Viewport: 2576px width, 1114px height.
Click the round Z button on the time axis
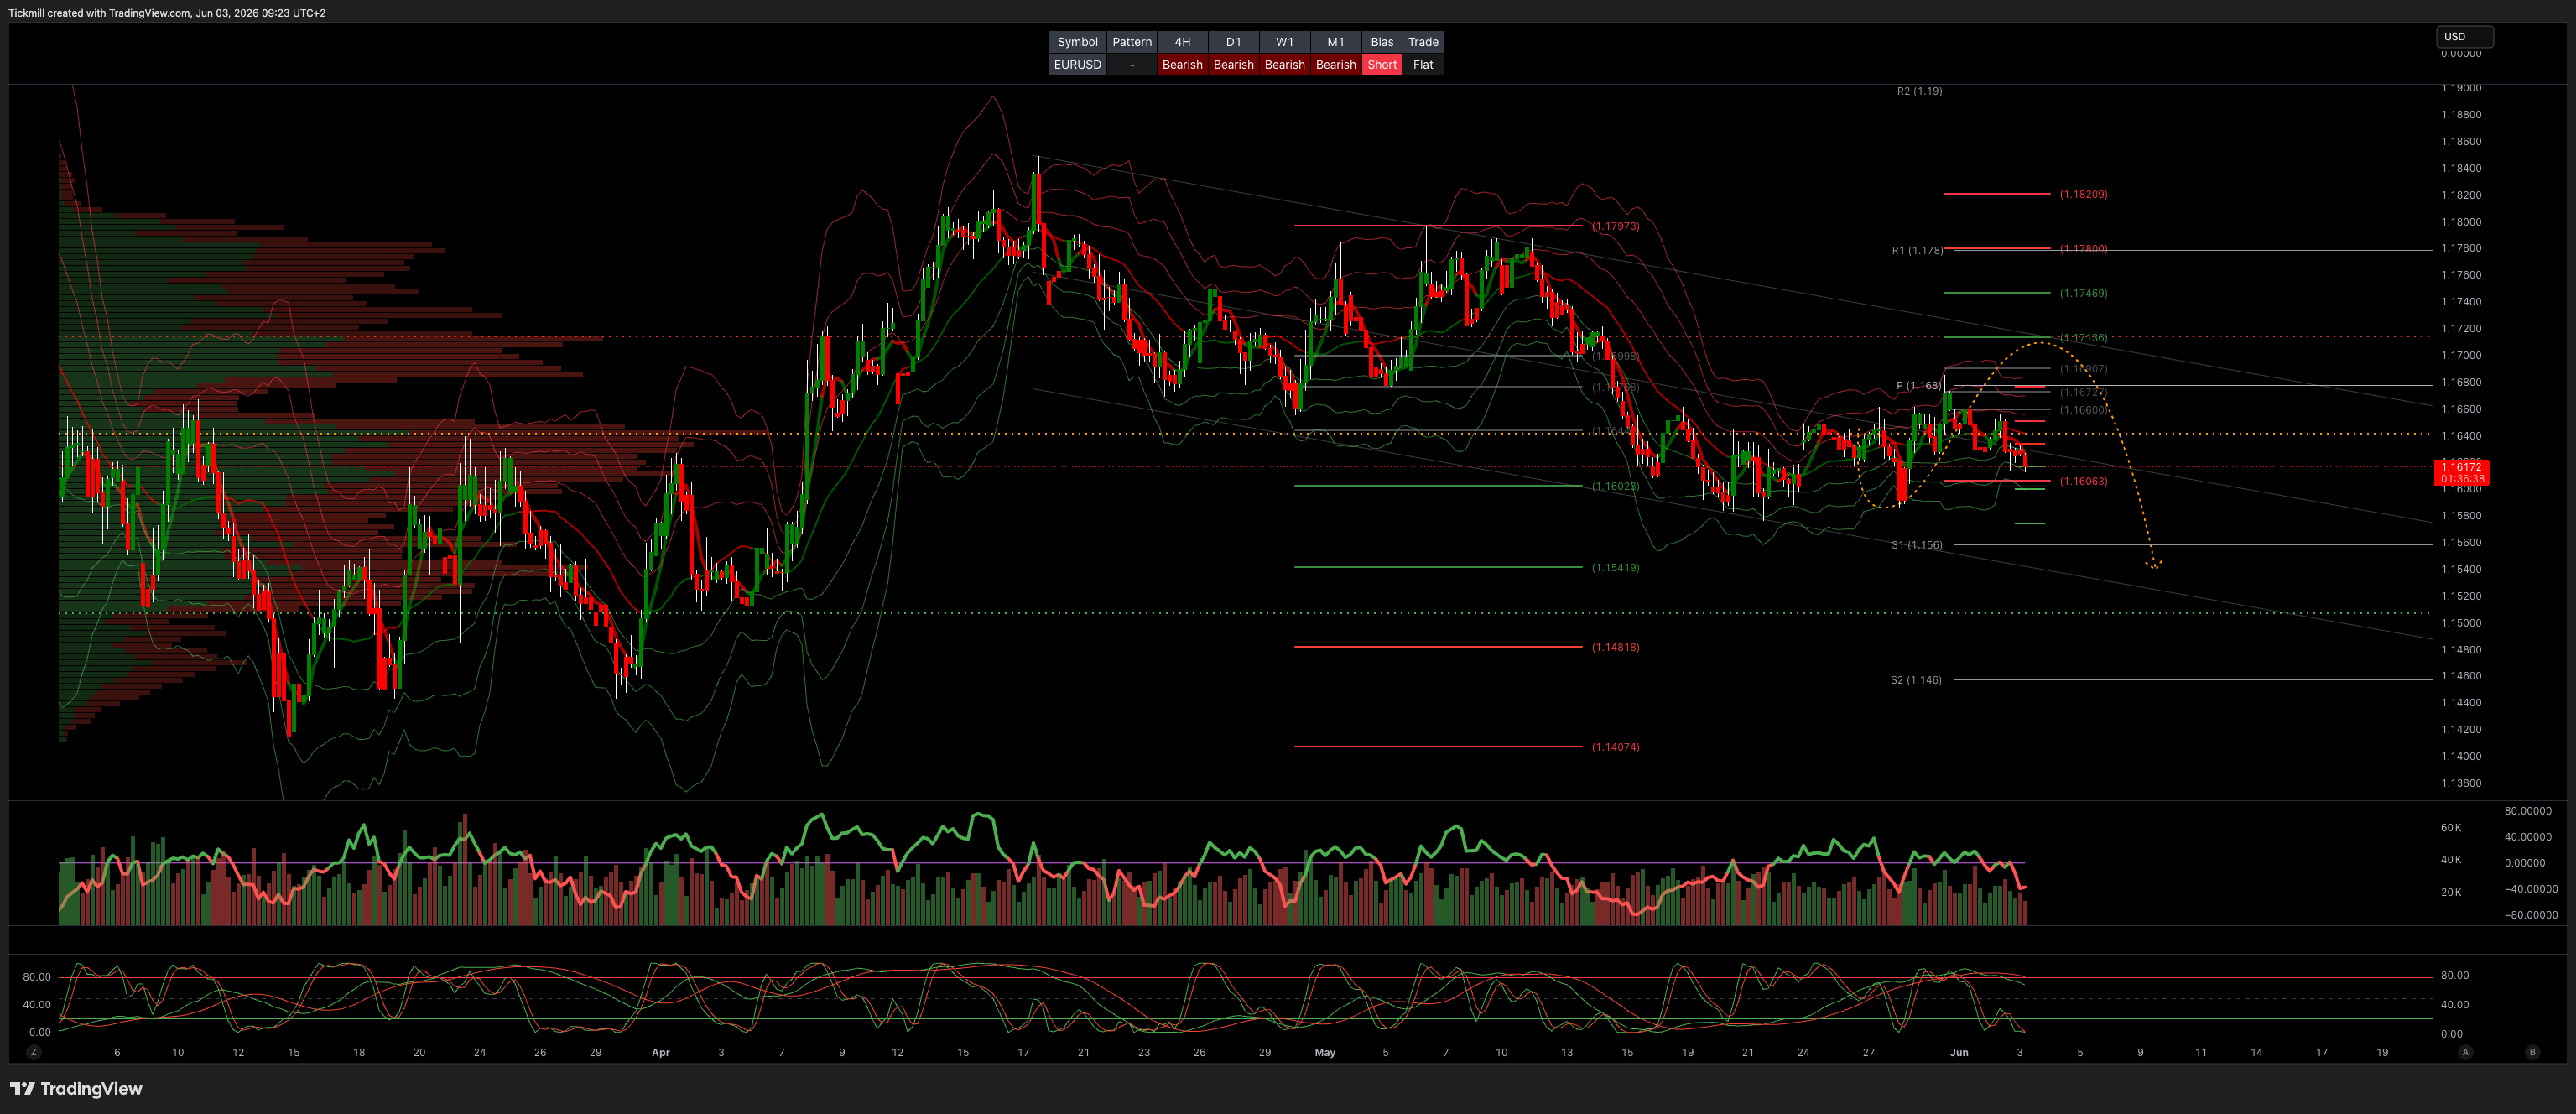(x=34, y=1052)
